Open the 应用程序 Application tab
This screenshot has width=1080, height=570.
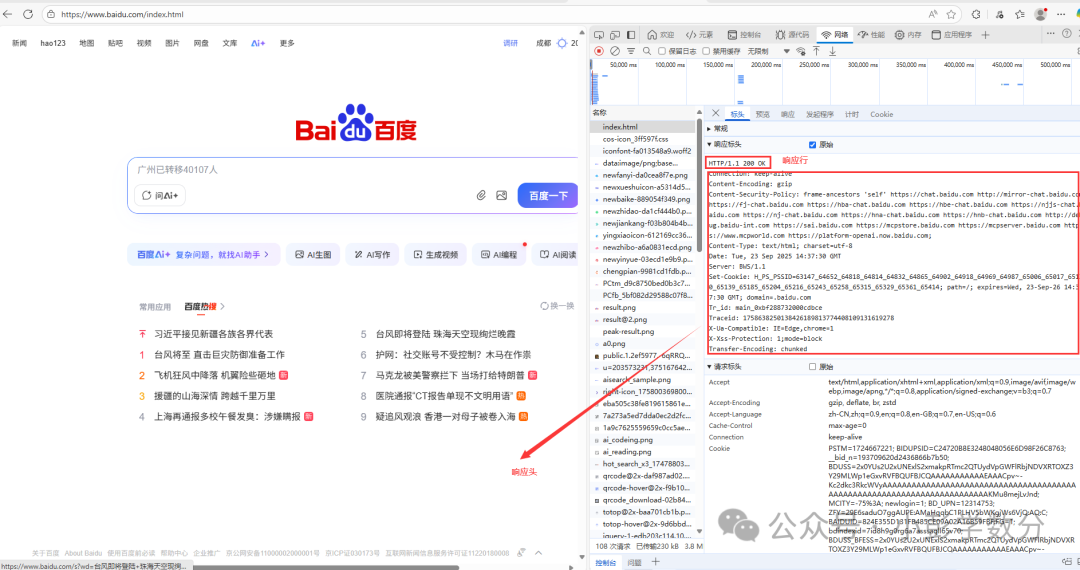point(952,34)
